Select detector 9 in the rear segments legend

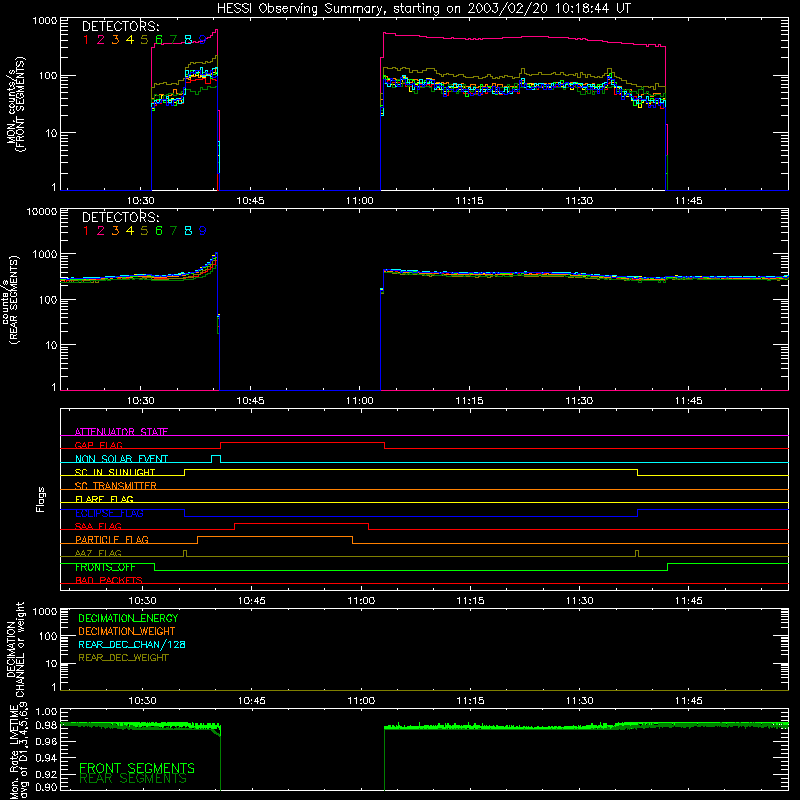[x=203, y=231]
